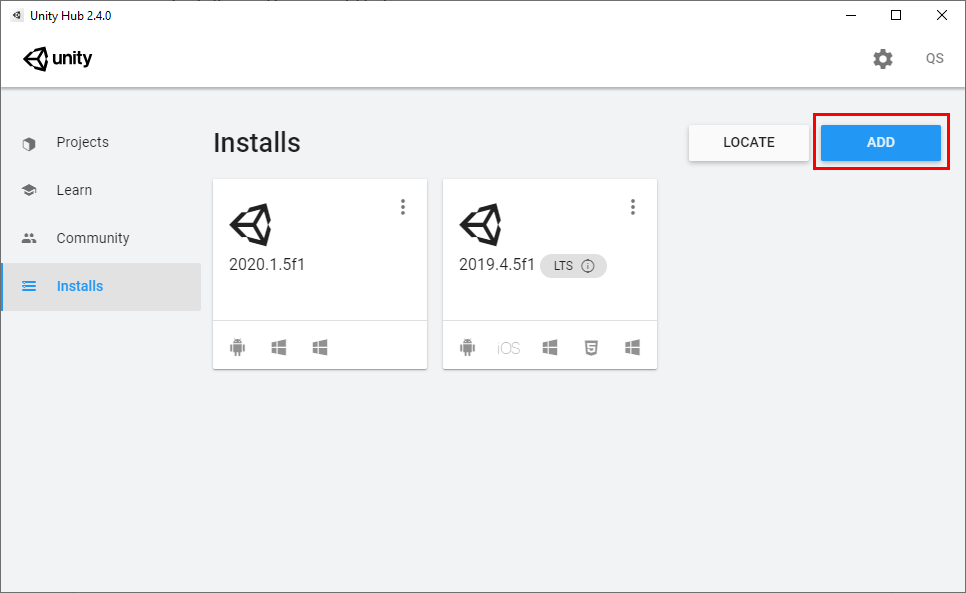The image size is (966, 593).
Task: Switch to the Community section
Action: click(x=93, y=238)
